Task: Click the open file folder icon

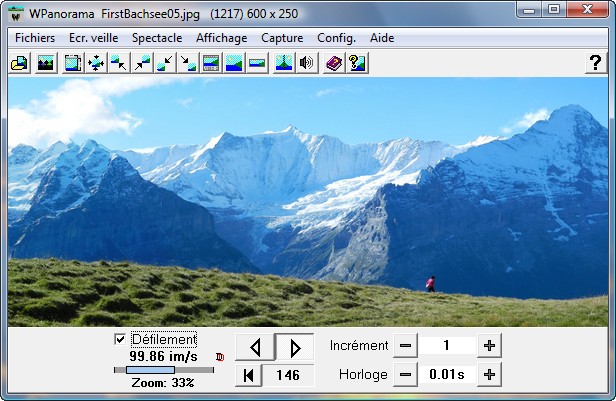Action: 18,64
